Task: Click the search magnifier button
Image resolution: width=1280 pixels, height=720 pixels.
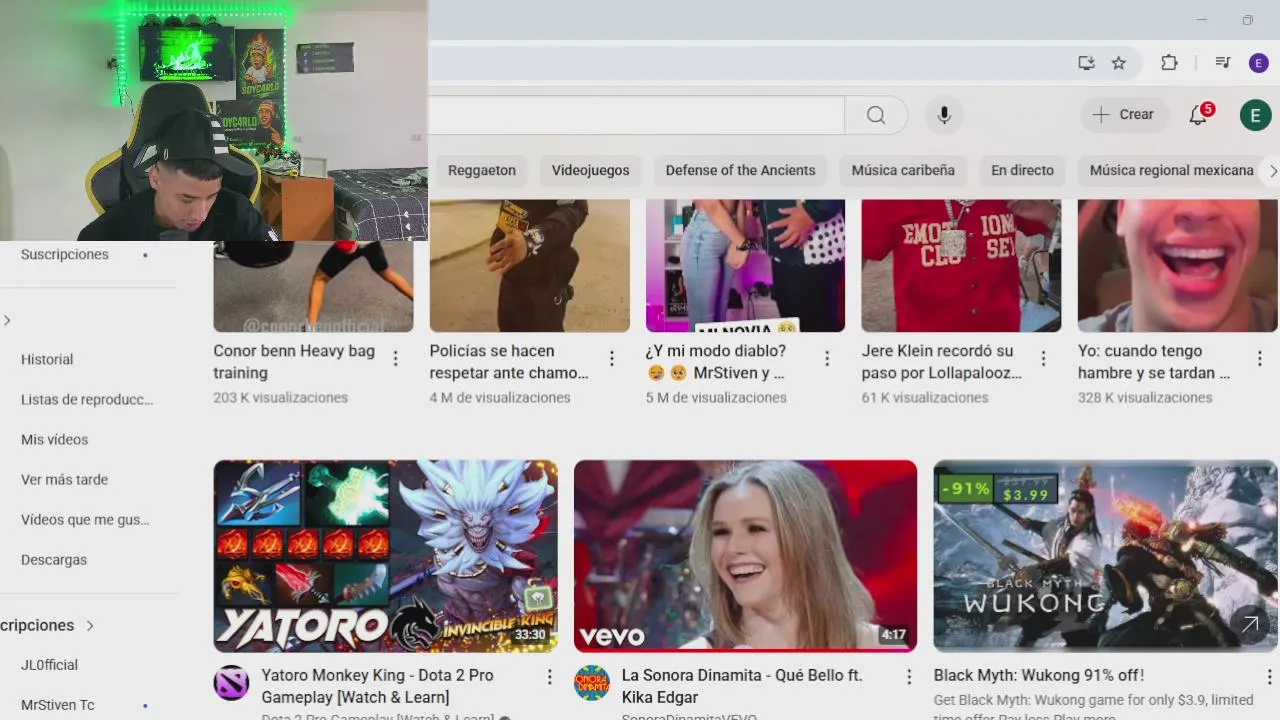Action: (876, 115)
